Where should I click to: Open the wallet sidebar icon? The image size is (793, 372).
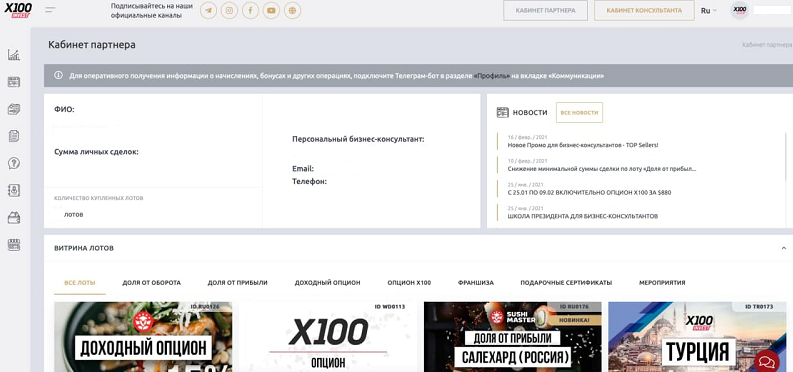coord(14,218)
